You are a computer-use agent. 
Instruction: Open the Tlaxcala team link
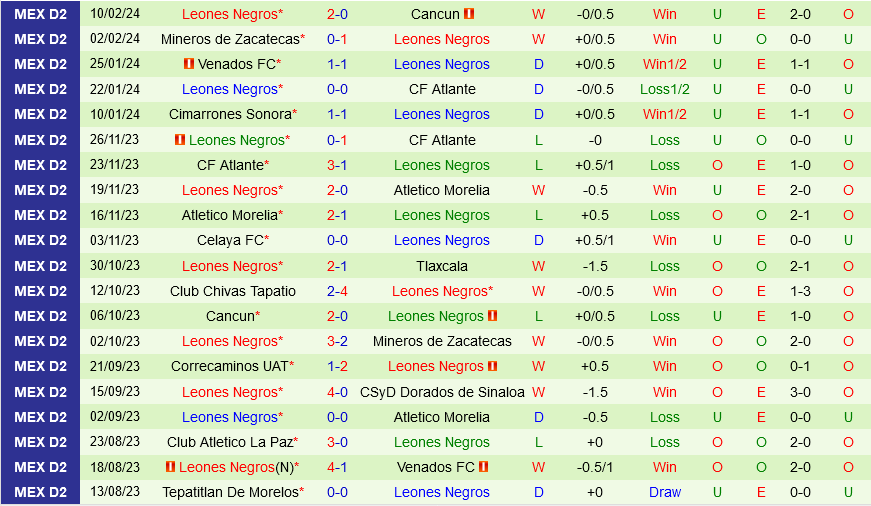(442, 266)
